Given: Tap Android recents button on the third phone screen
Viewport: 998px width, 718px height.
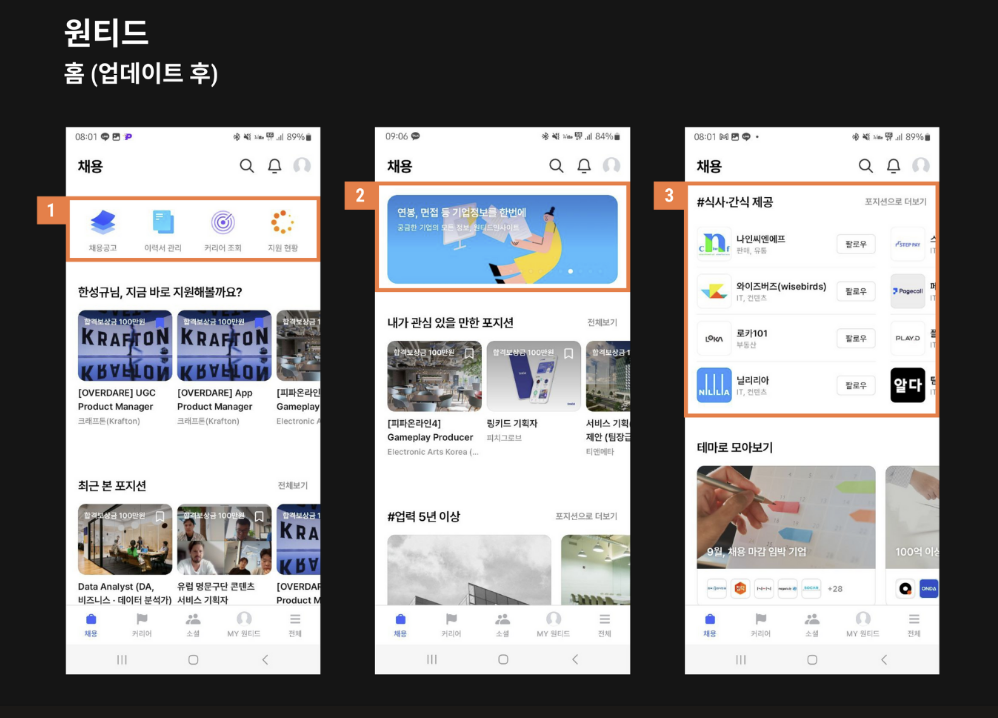Looking at the screenshot, I should point(741,659).
